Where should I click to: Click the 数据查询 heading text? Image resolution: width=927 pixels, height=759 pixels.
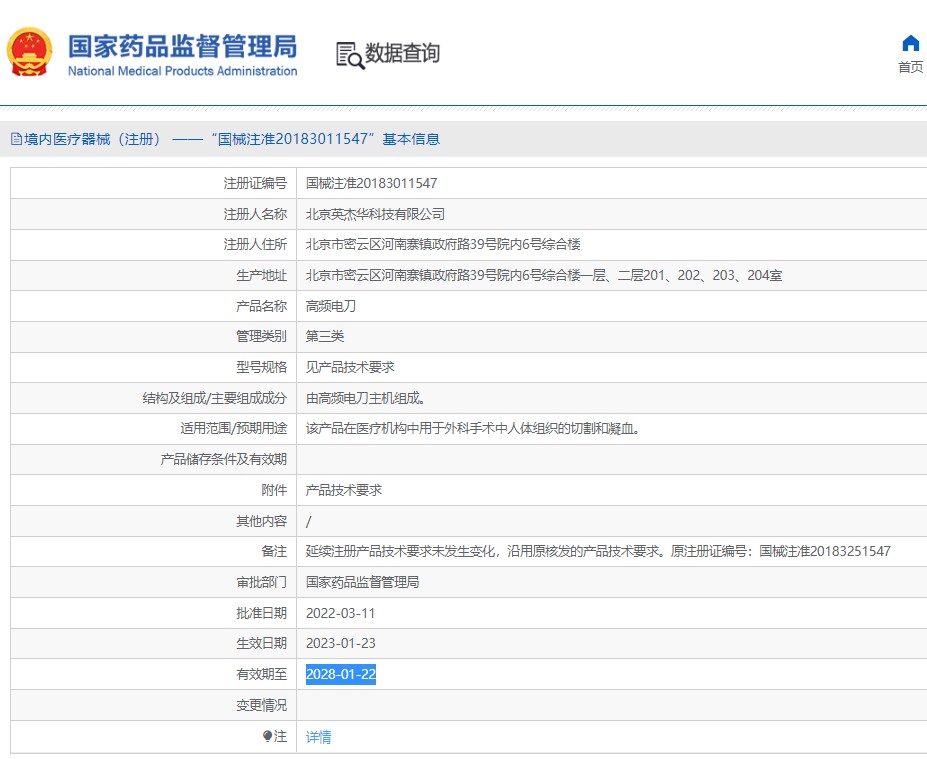pyautogui.click(x=403, y=53)
